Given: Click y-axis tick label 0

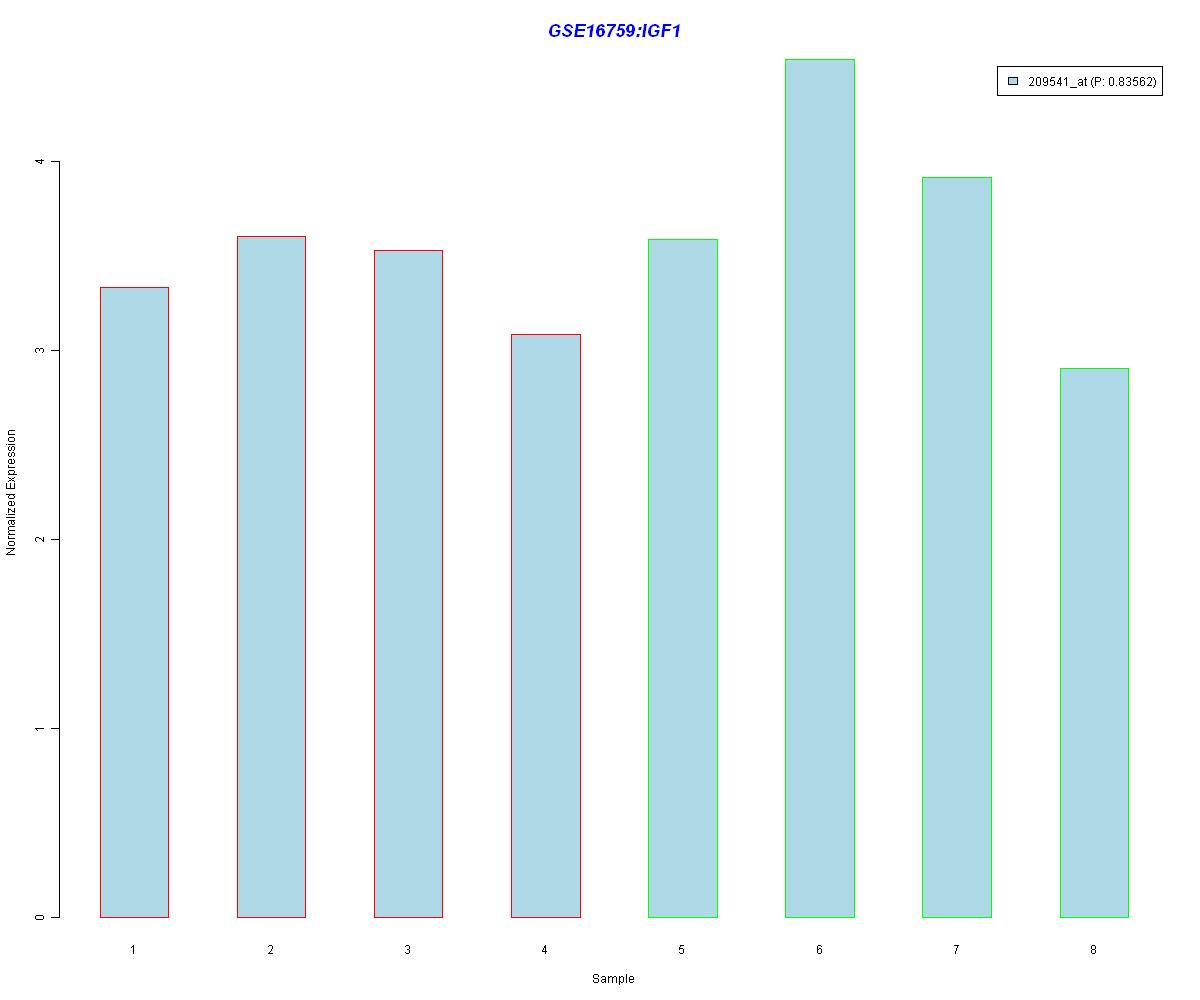Looking at the screenshot, I should (40, 917).
